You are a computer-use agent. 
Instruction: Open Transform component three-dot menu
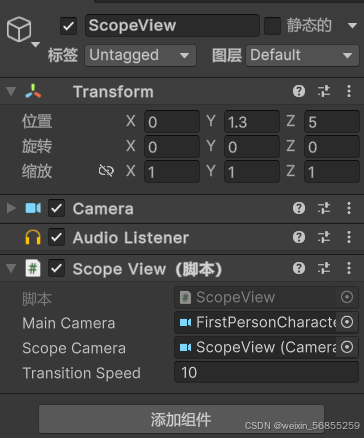coord(349,91)
